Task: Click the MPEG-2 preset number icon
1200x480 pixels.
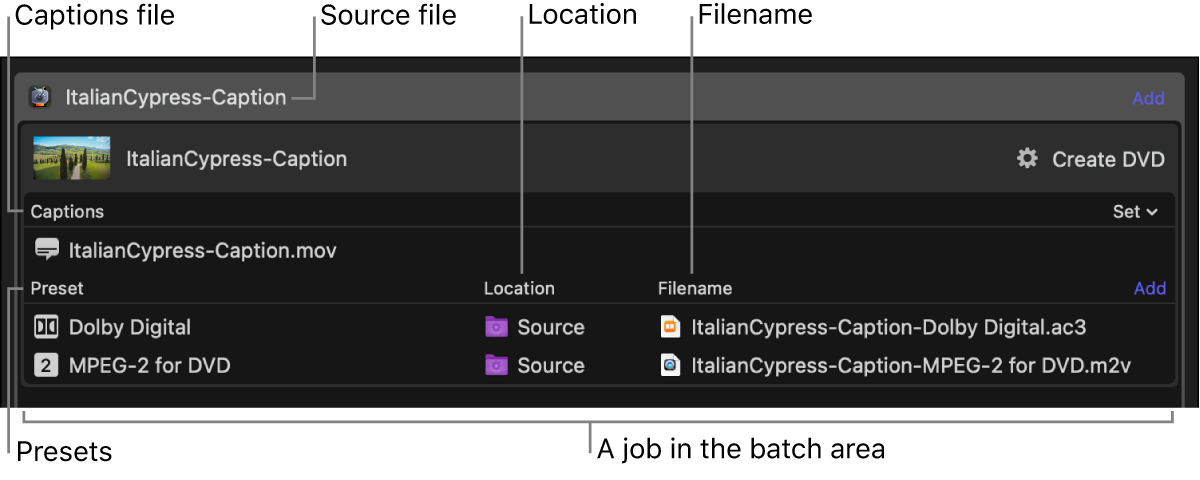Action: coord(46,365)
